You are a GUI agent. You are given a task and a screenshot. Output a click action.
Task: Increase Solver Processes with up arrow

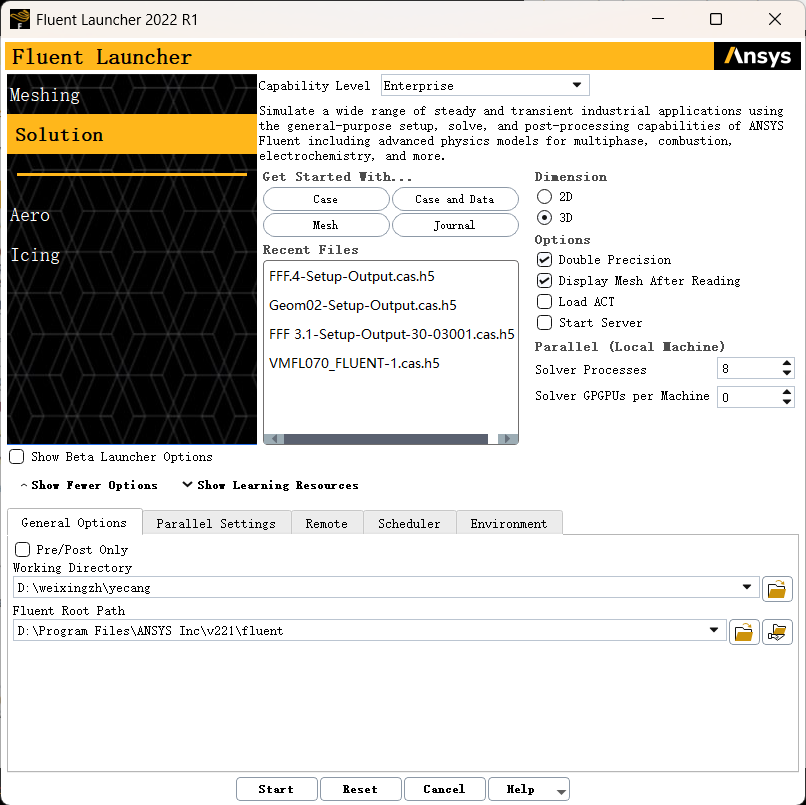click(786, 363)
